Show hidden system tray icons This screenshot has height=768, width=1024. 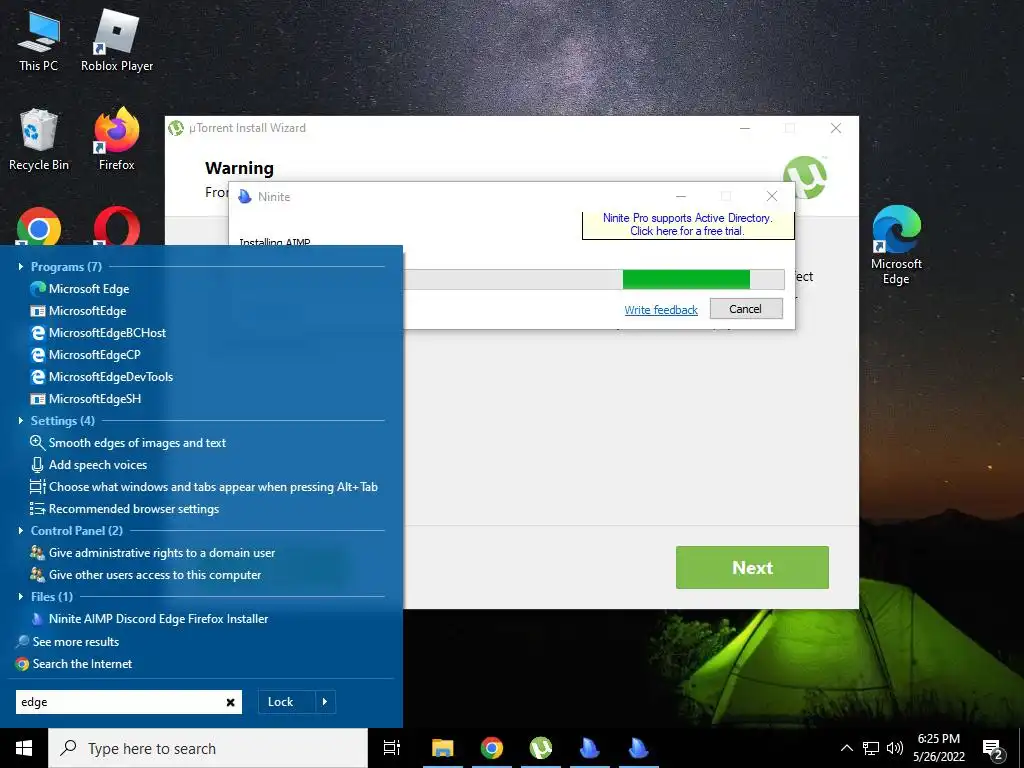(846, 748)
